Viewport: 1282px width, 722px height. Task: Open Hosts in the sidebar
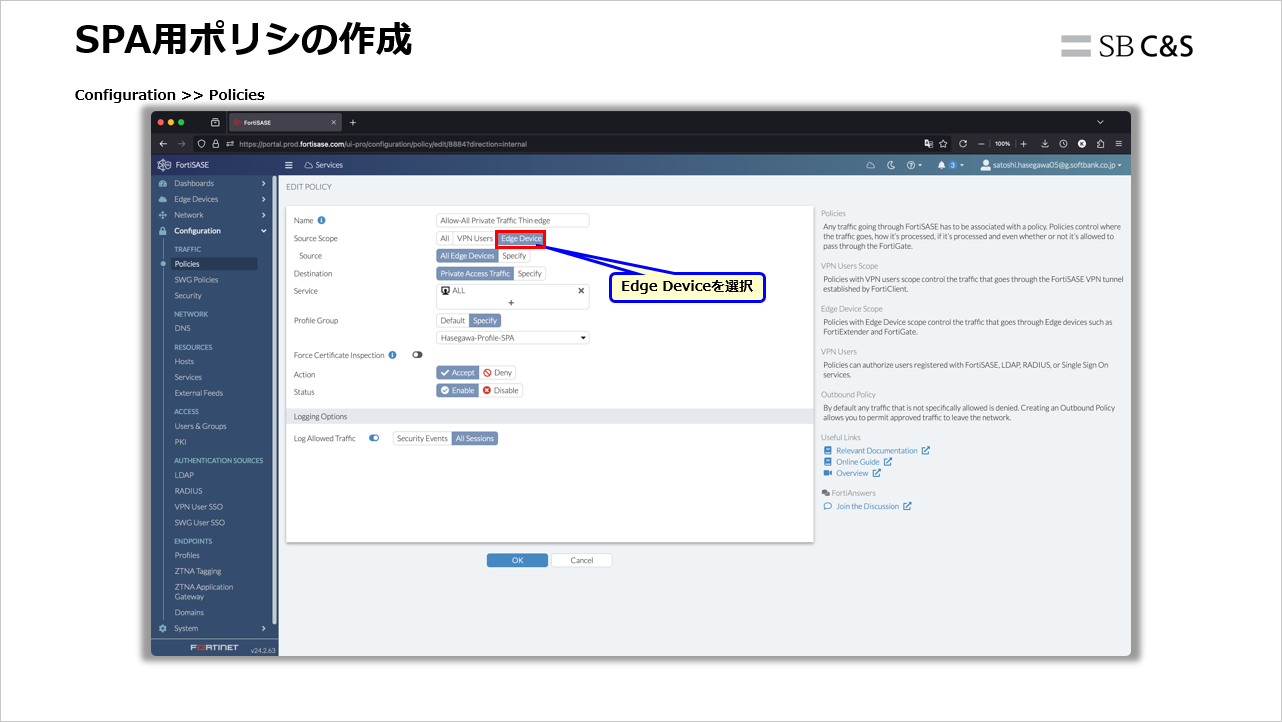pos(184,361)
